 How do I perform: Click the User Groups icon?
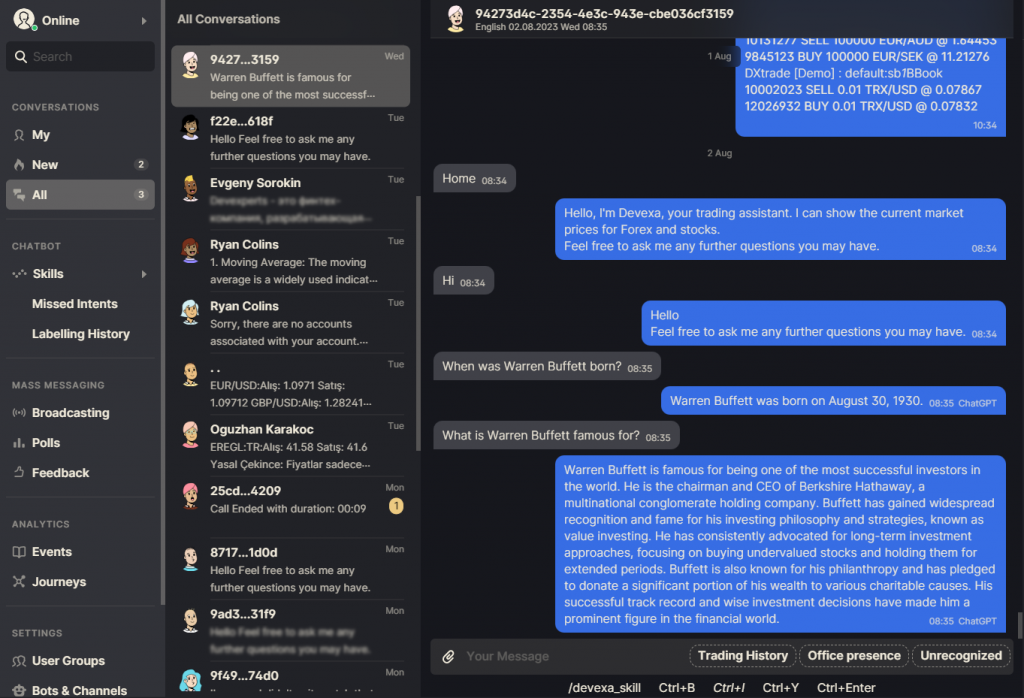pyautogui.click(x=19, y=661)
